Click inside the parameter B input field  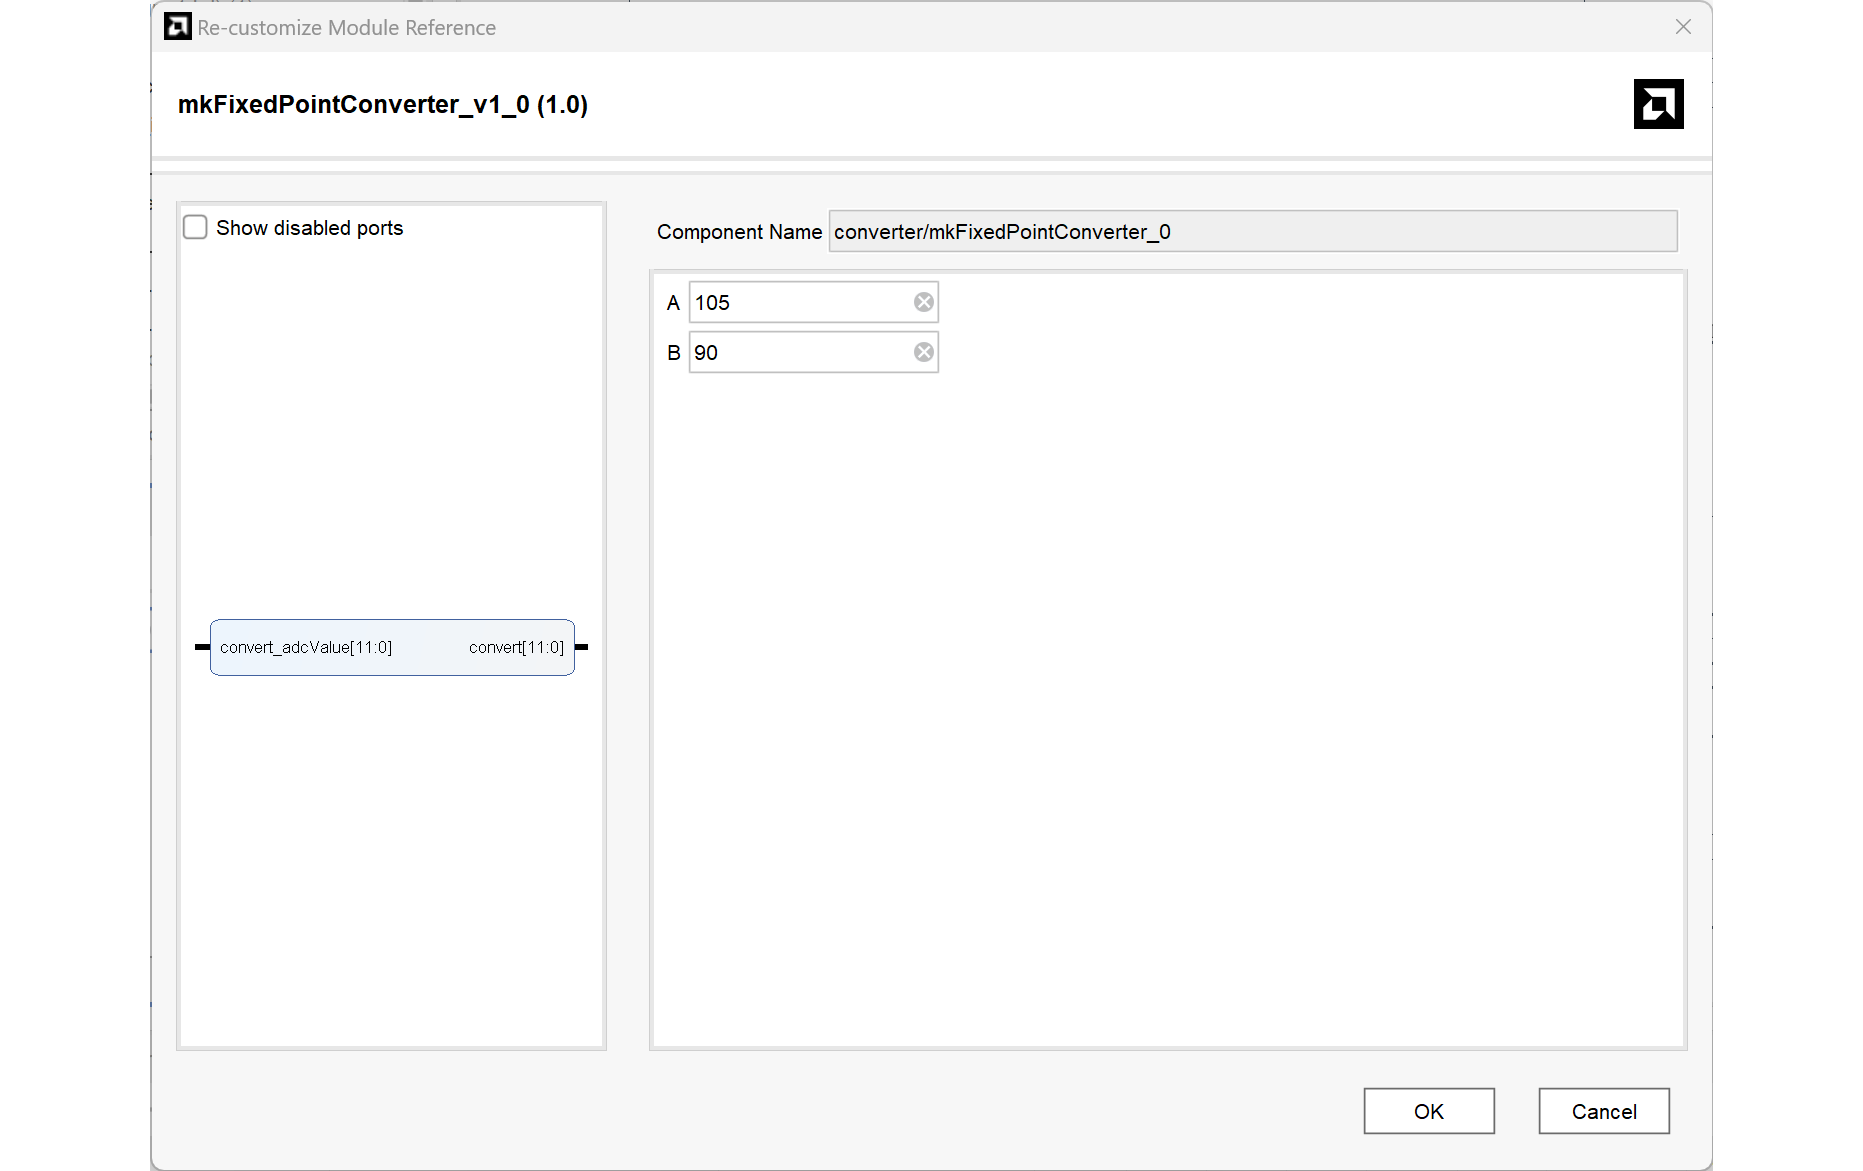point(800,352)
